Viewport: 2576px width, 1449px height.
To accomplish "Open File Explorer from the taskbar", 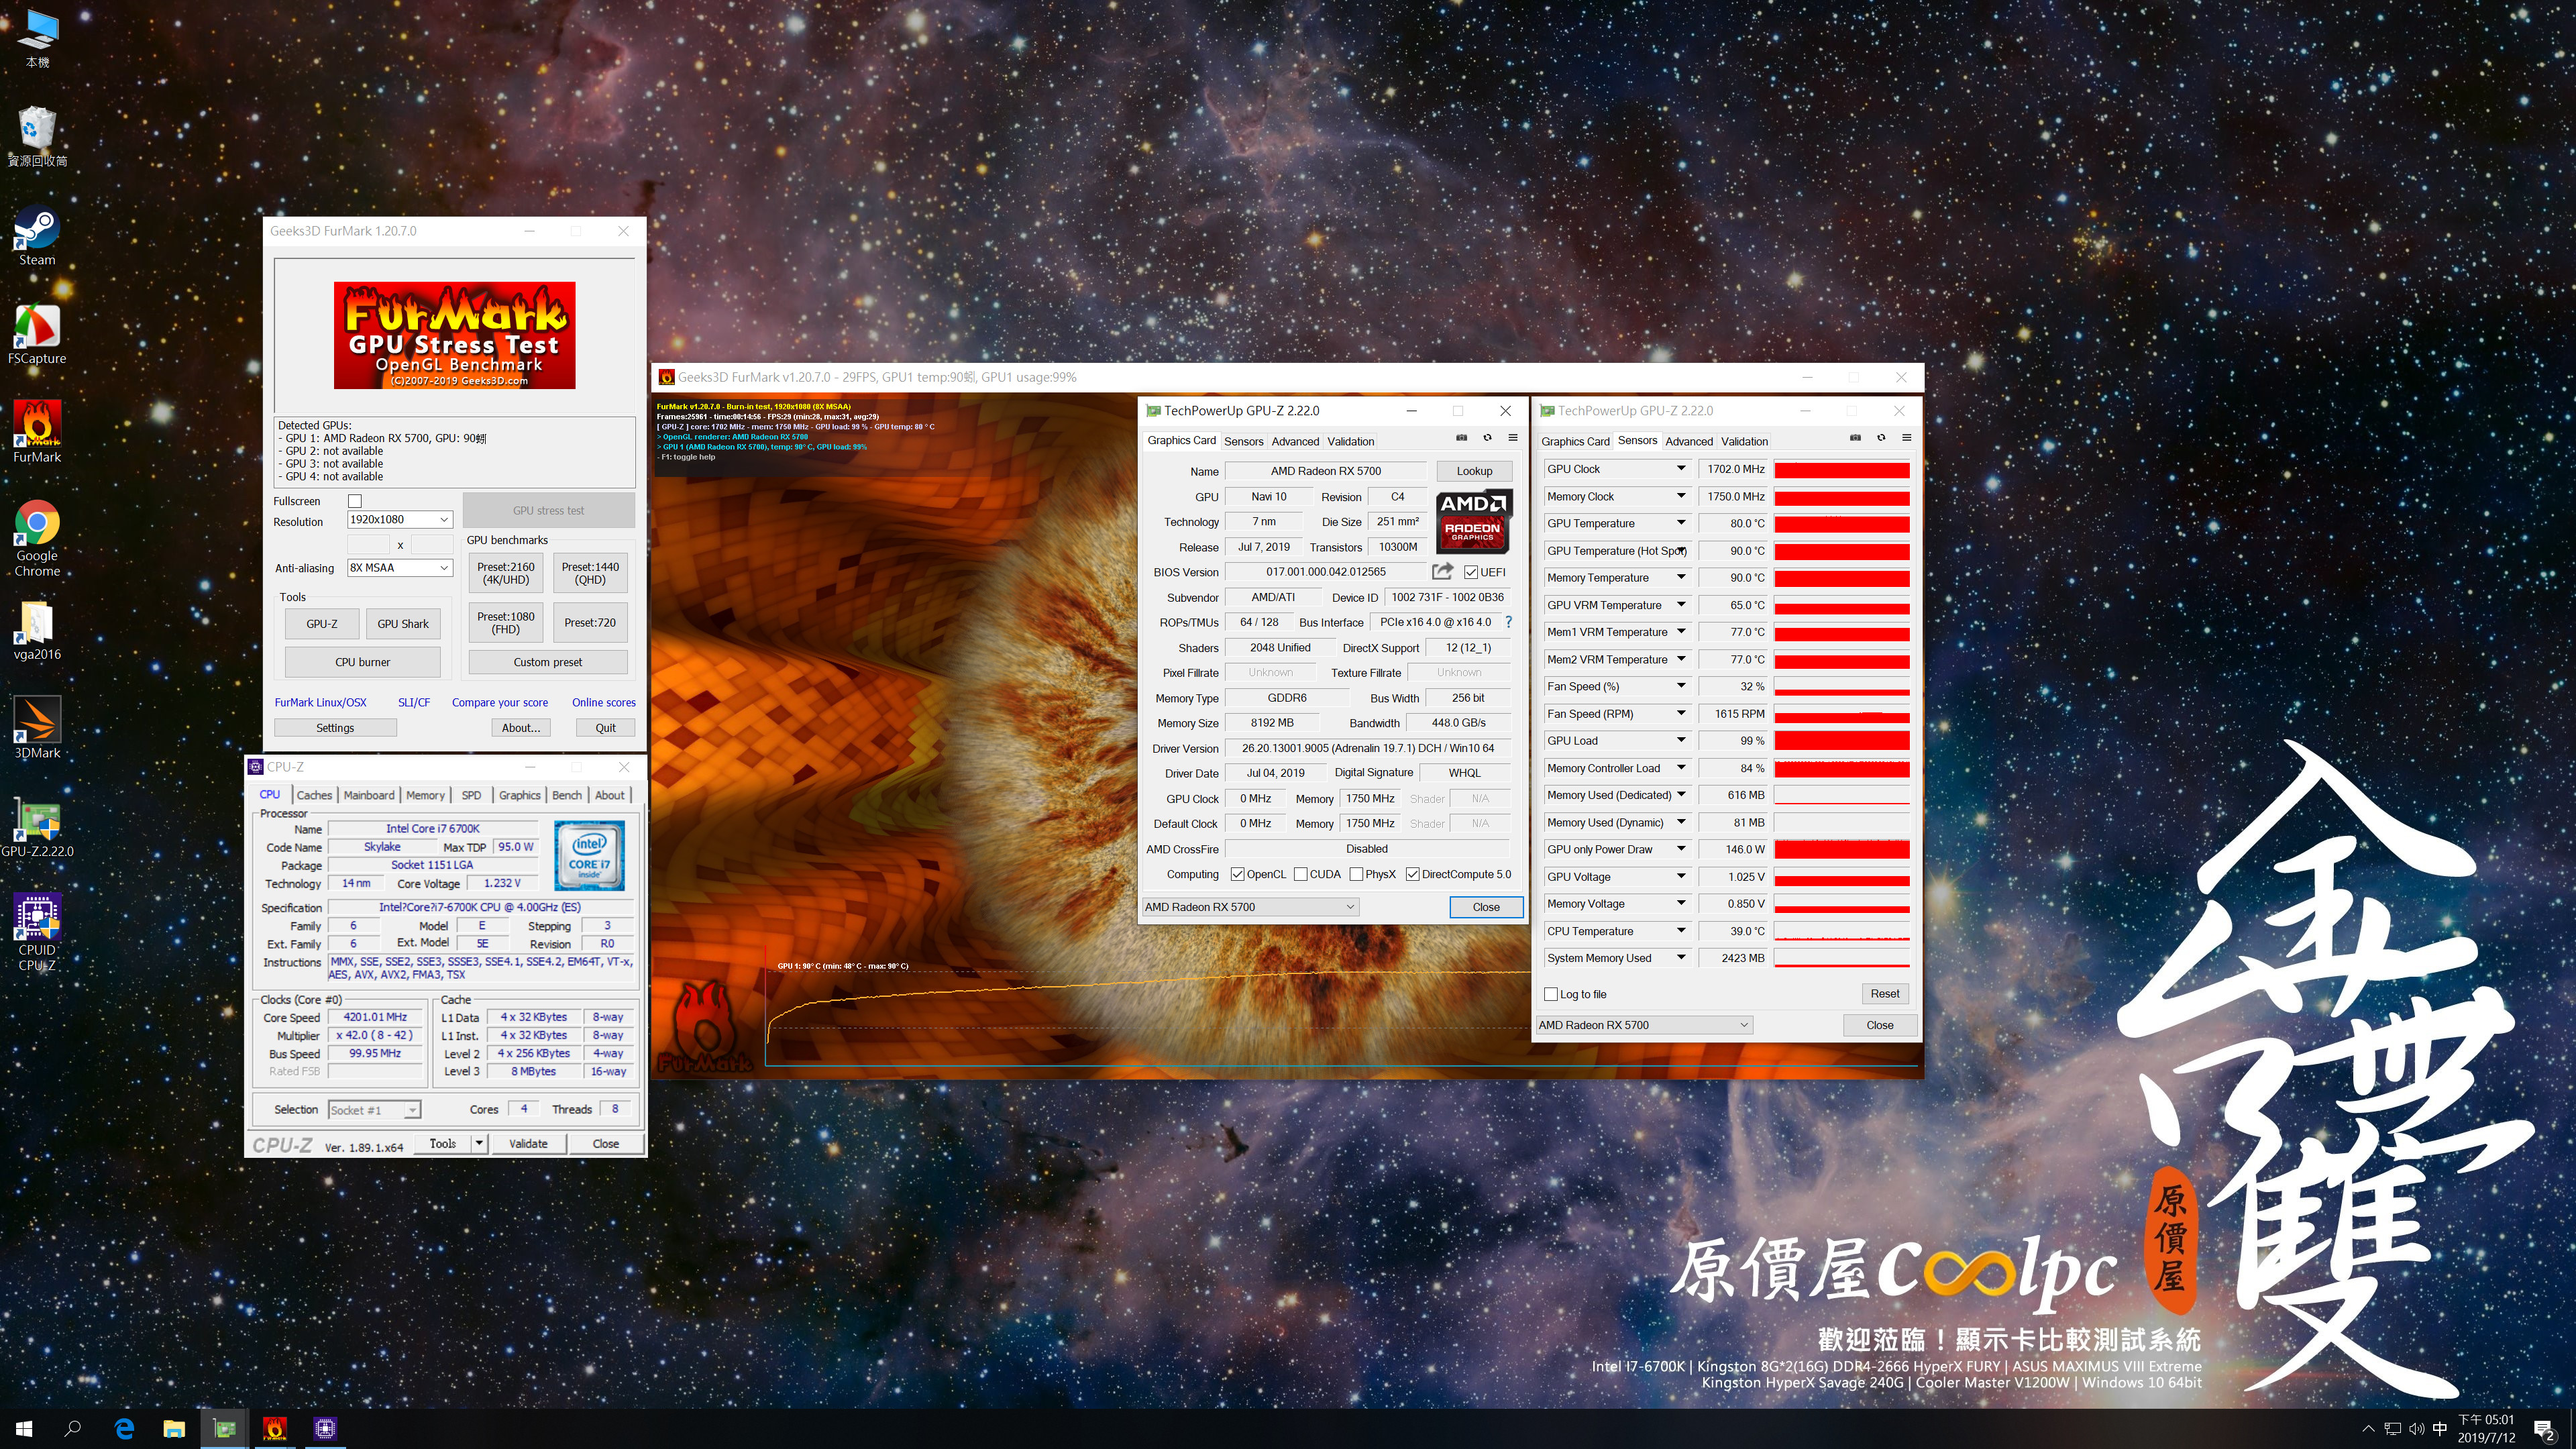I will point(174,1428).
